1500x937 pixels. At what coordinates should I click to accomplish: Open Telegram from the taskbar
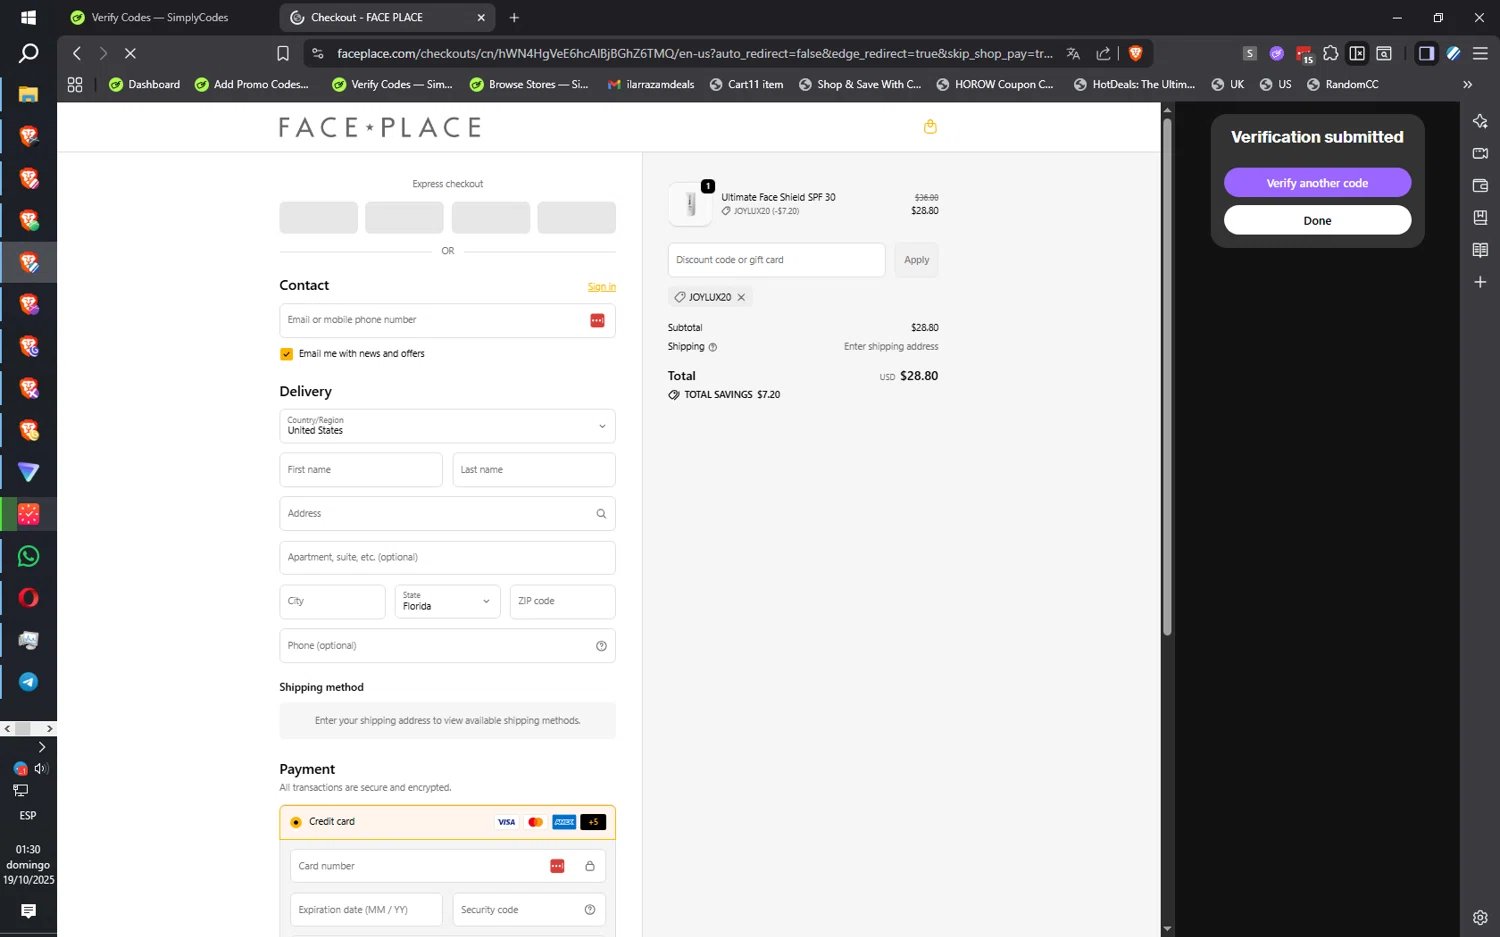[28, 682]
